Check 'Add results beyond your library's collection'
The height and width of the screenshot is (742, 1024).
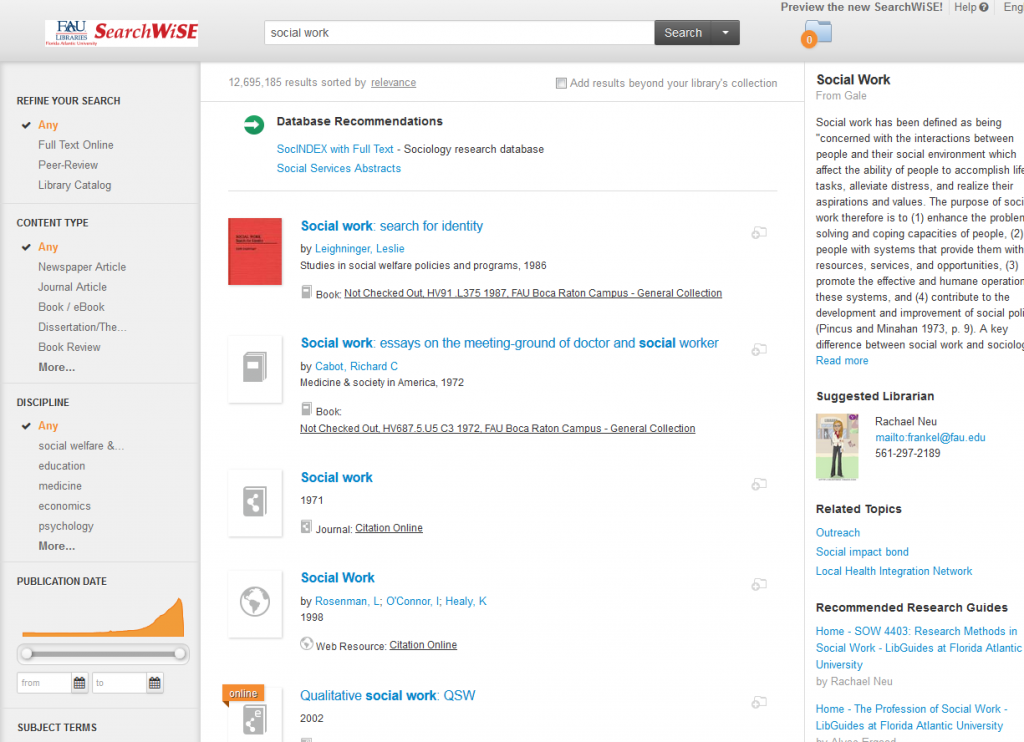pos(561,83)
